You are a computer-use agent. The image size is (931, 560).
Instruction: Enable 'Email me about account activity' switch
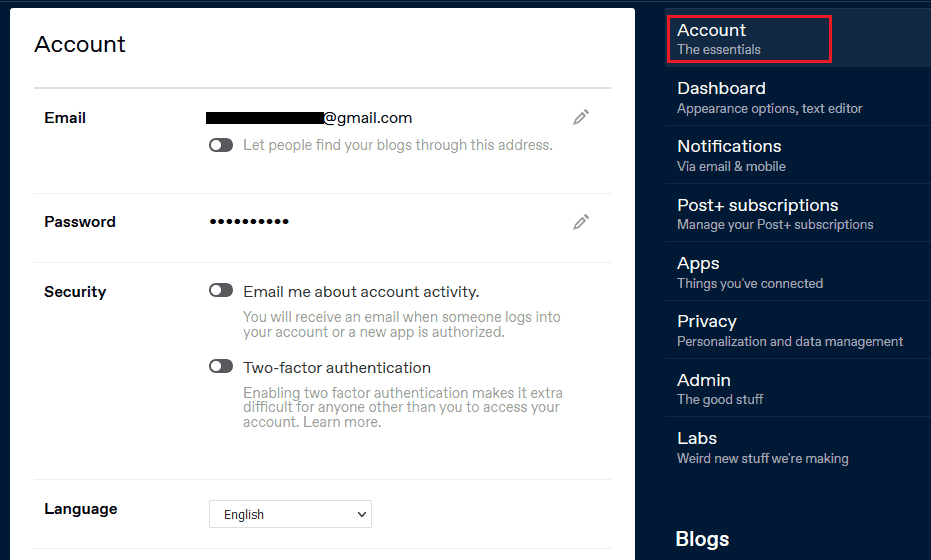point(221,290)
